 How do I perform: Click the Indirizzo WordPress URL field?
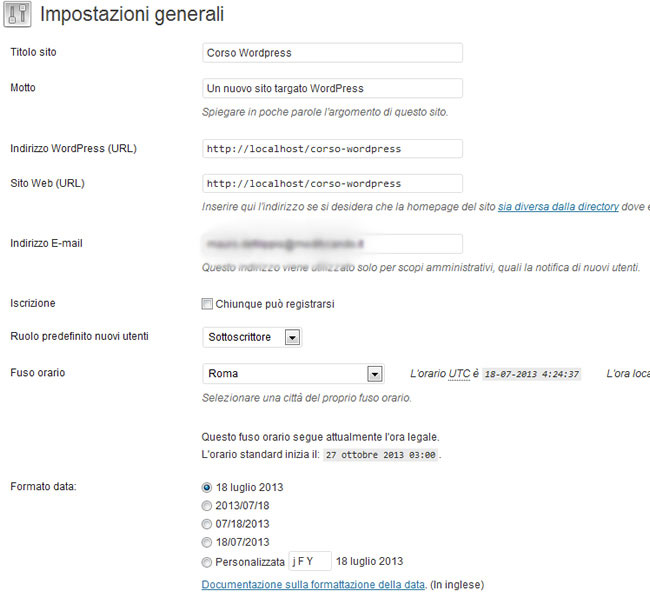tap(332, 149)
